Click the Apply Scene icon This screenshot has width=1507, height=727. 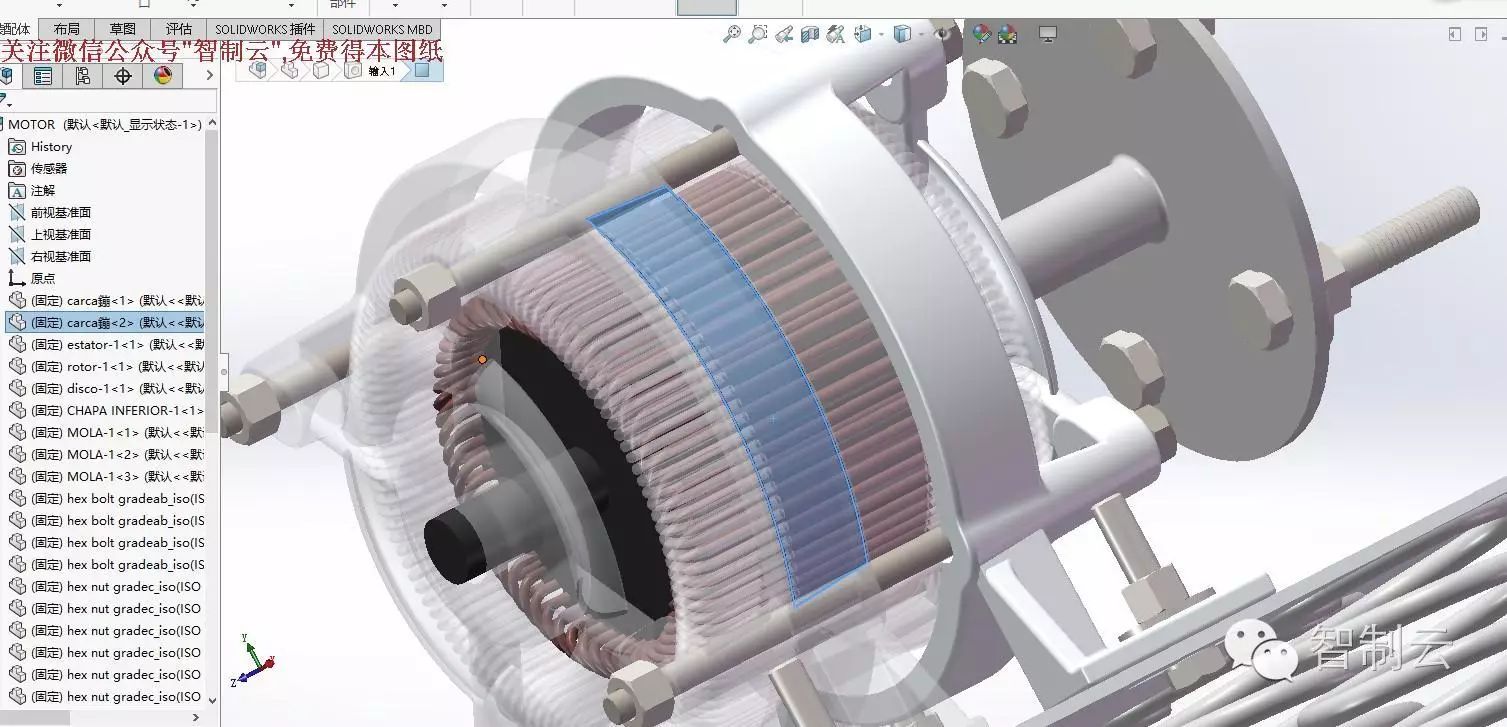pos(1007,35)
